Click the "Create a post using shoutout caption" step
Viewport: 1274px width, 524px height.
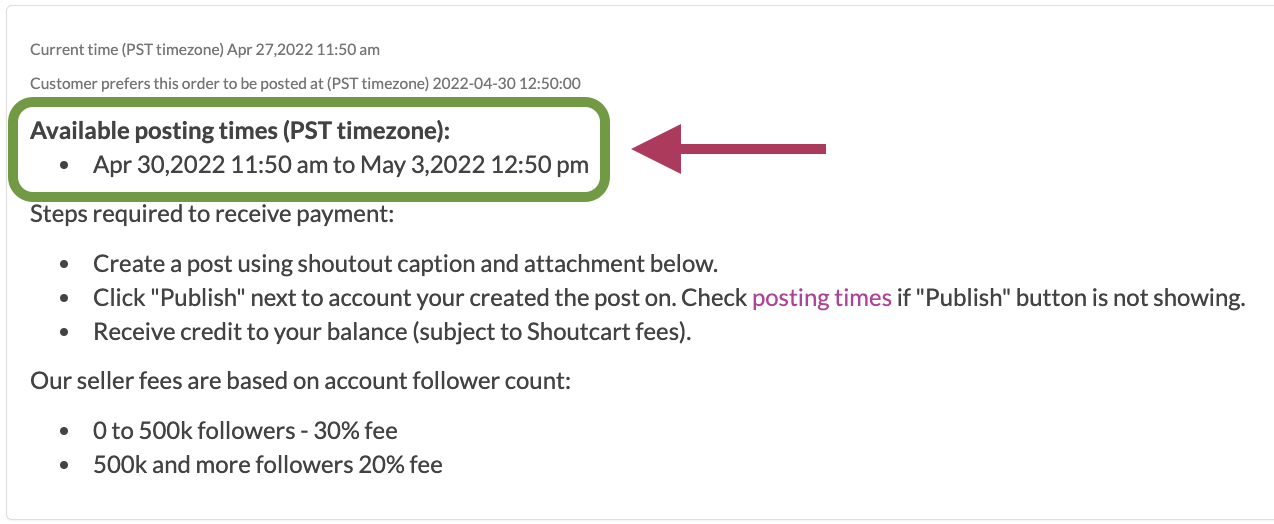[x=406, y=264]
